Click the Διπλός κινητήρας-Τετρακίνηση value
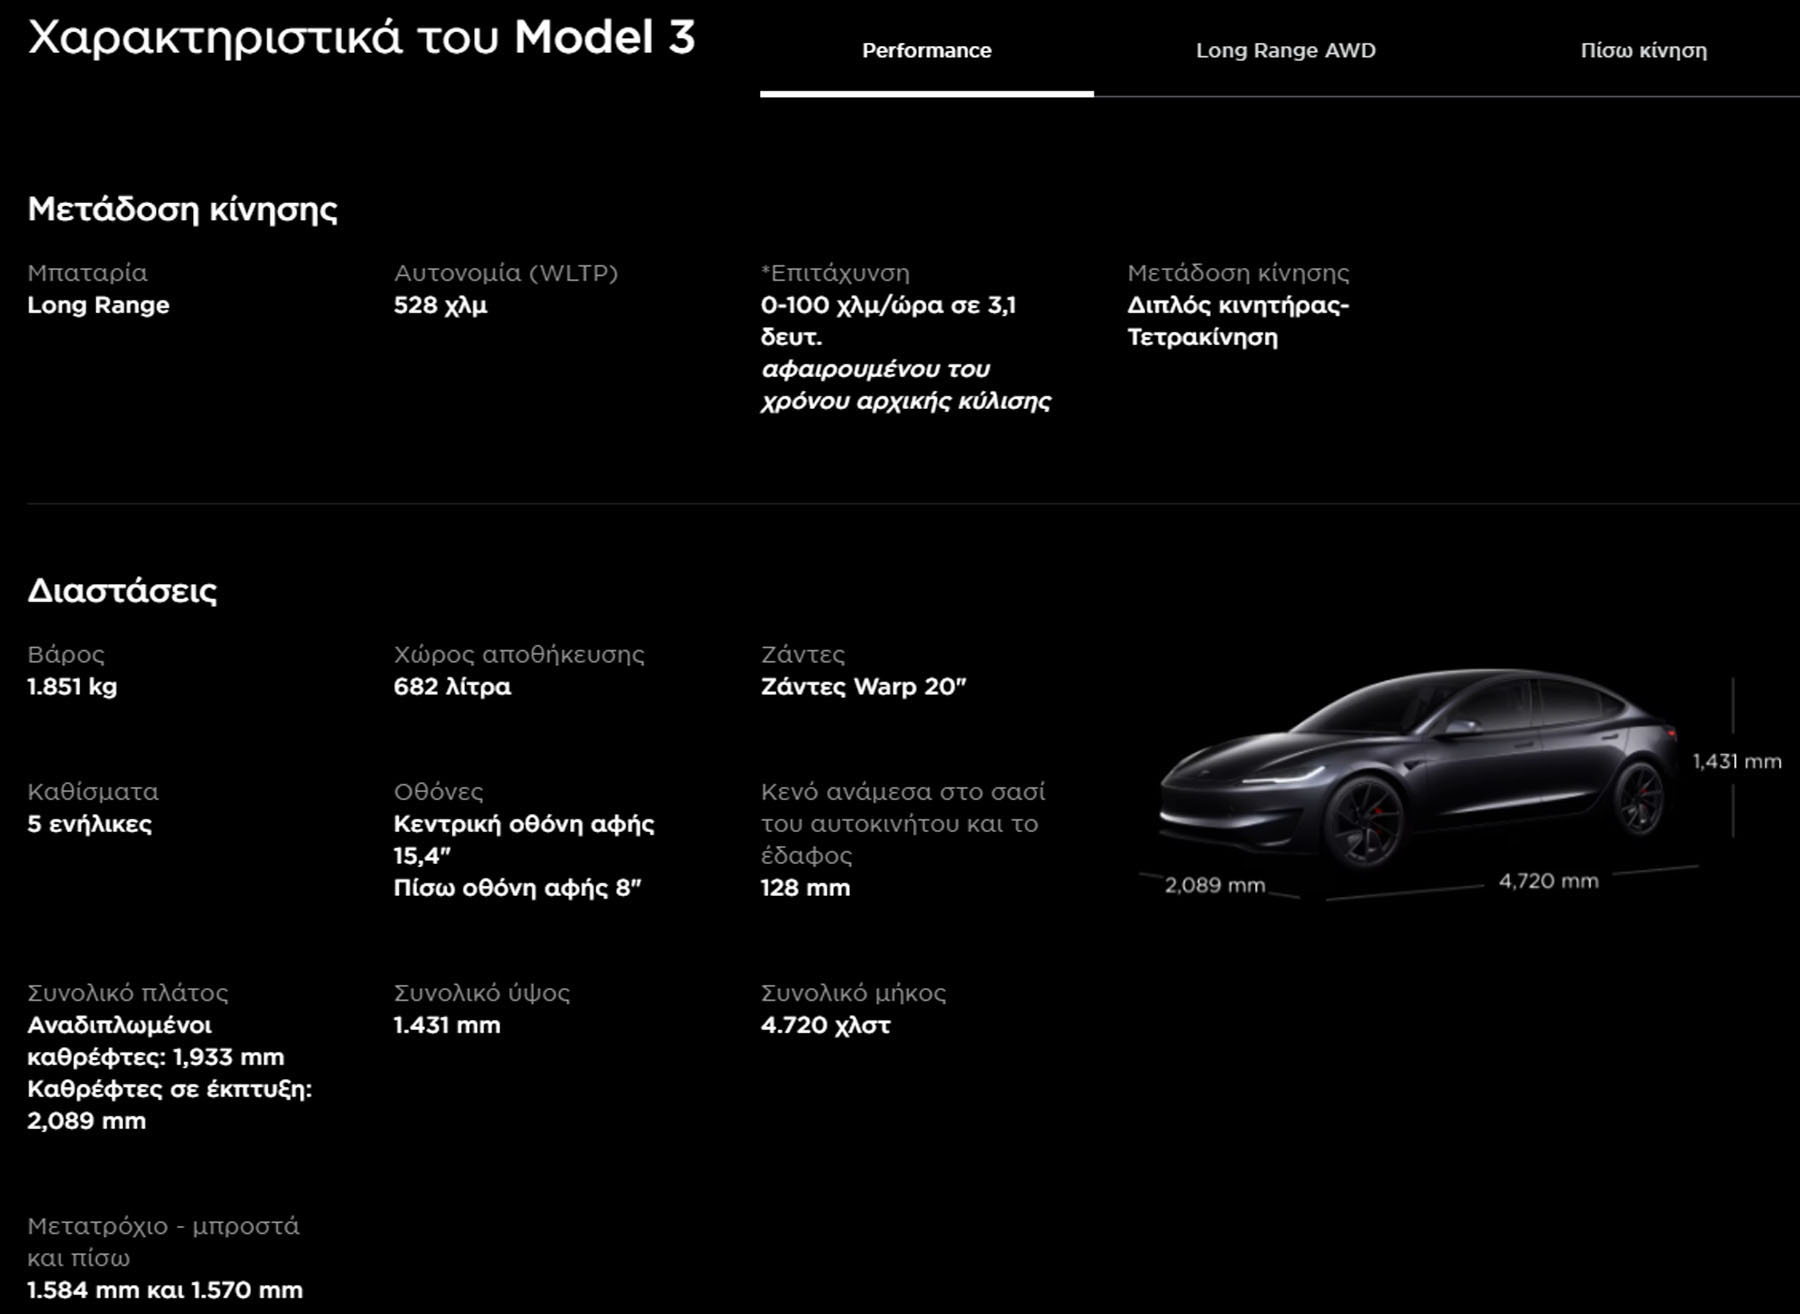Screen dimensions: 1800x1314 pyautogui.click(x=1238, y=321)
